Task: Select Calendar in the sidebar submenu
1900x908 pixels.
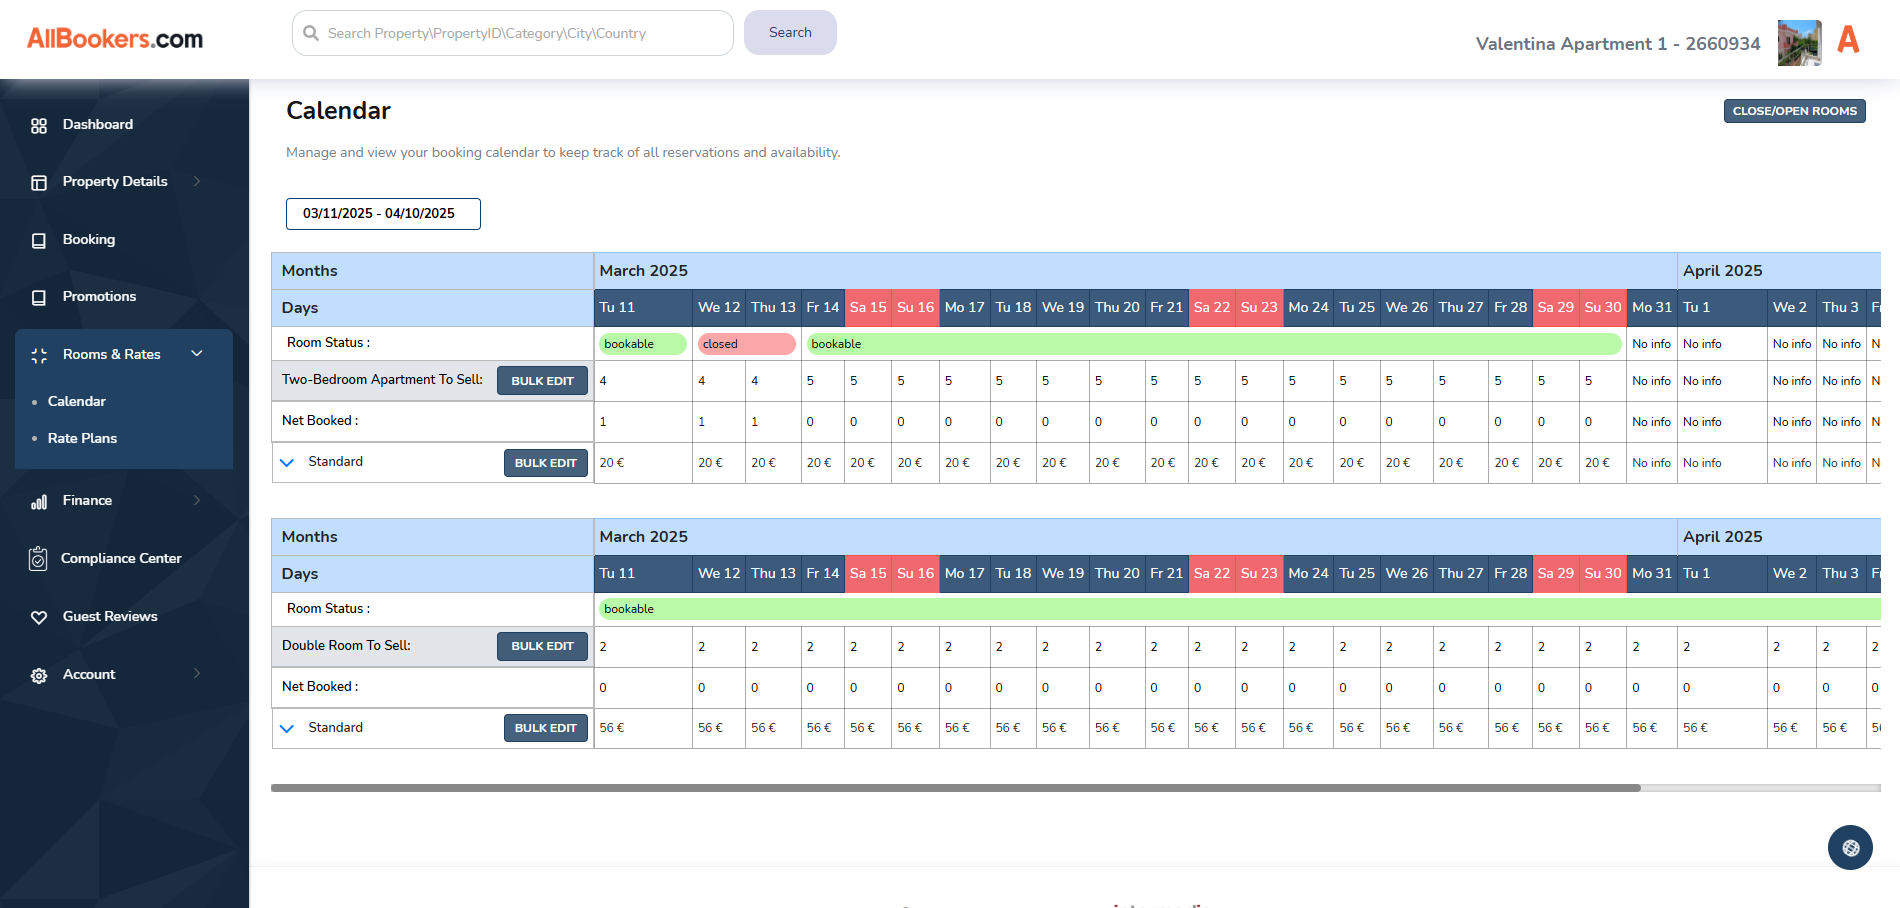Action: point(76,402)
